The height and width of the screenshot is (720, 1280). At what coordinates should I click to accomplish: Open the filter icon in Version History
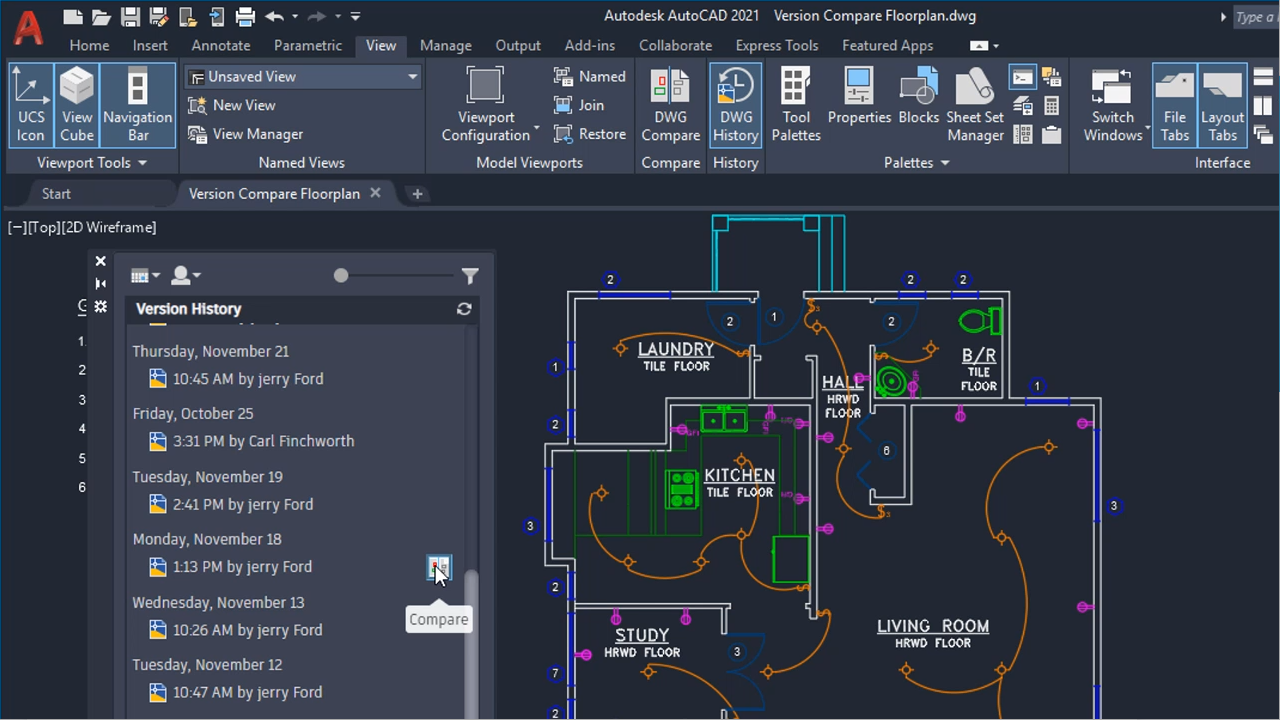click(470, 275)
